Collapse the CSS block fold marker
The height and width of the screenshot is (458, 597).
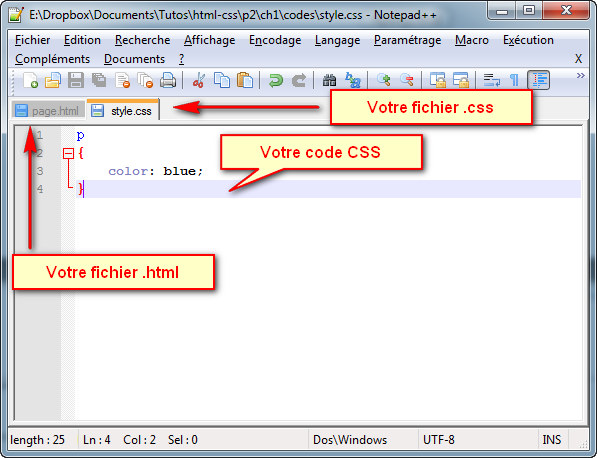tap(68, 153)
